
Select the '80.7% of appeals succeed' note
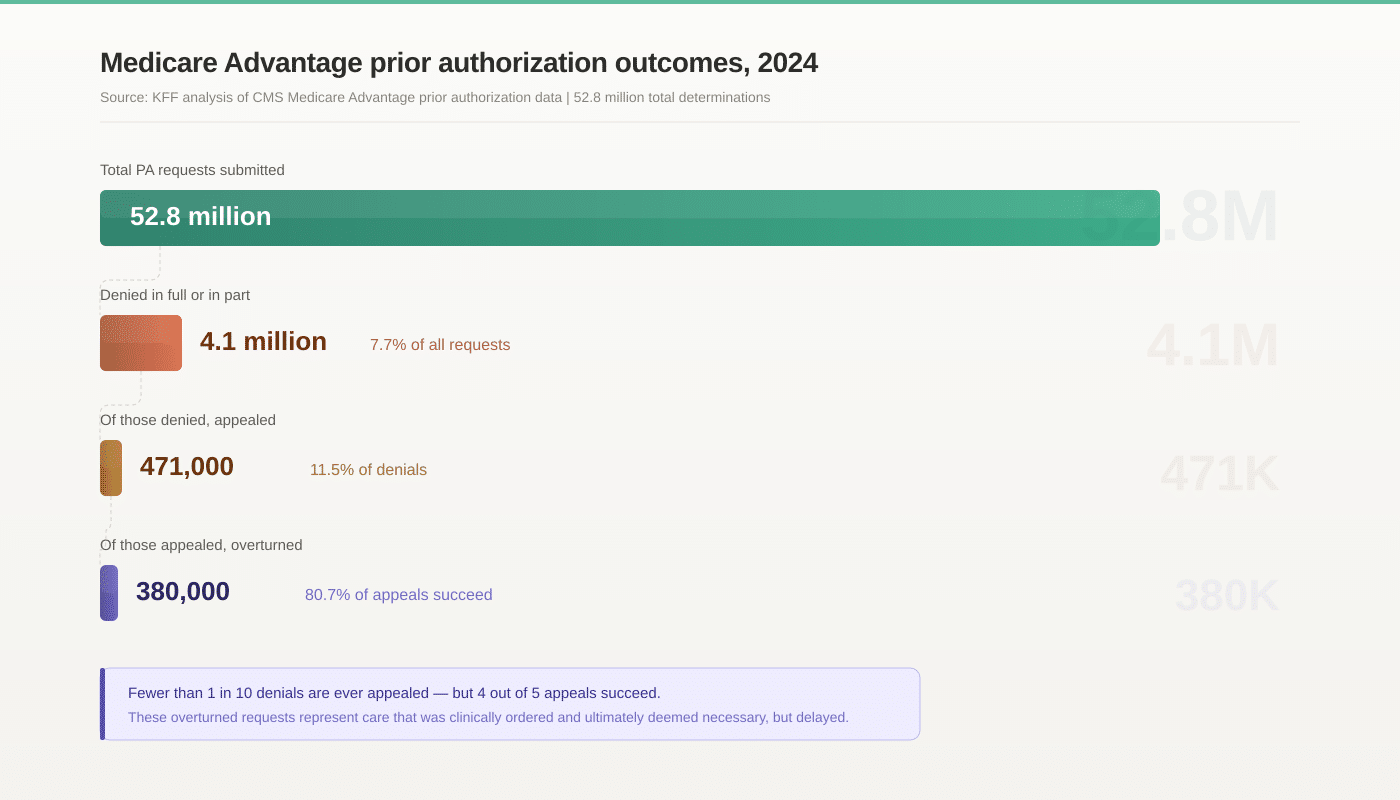[399, 595]
